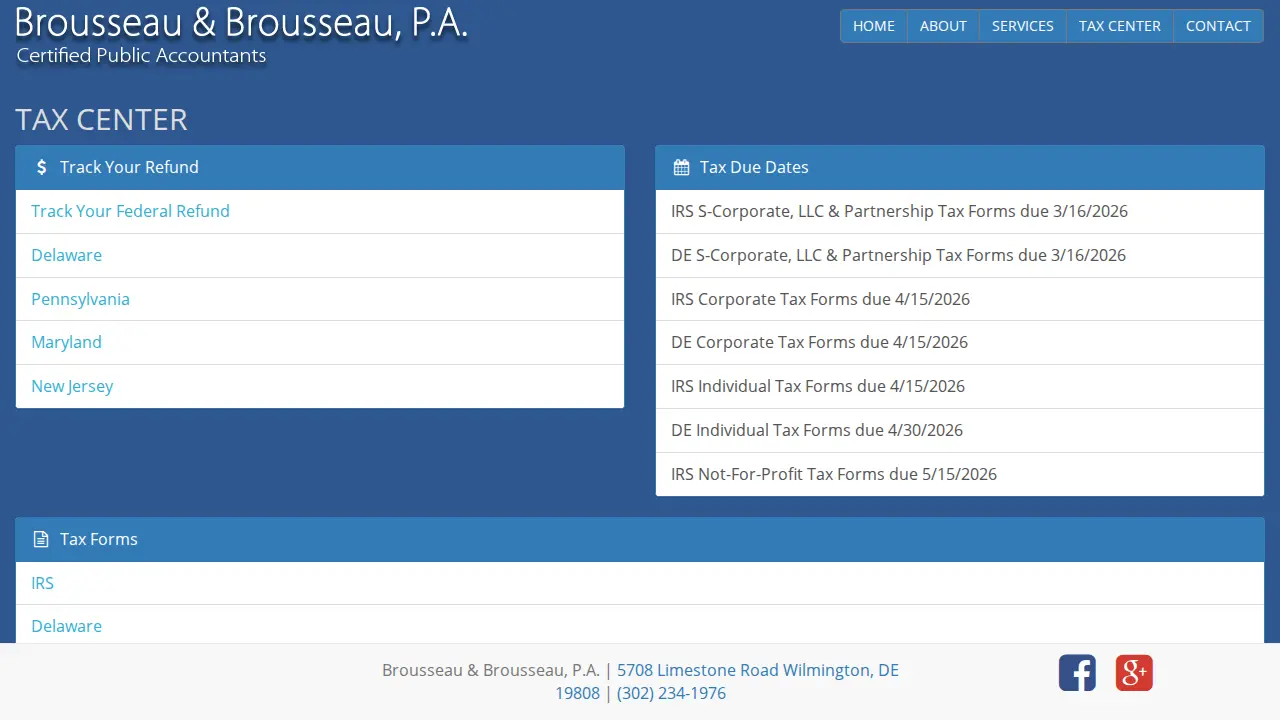Screen dimensions: 1280x720
Task: Open the SERVICES menu item
Action: pos(1023,26)
